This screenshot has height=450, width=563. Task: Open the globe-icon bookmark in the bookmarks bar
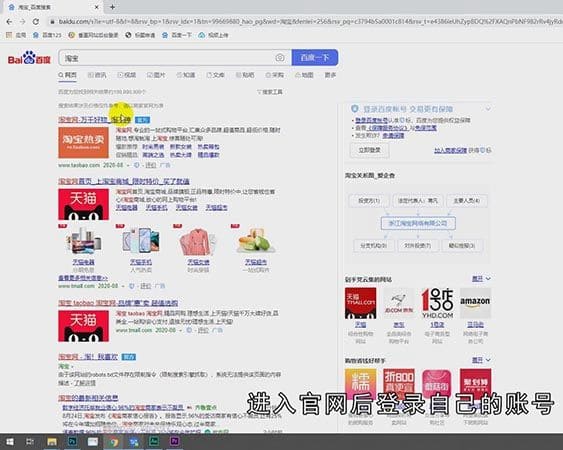pyautogui.click(x=140, y=35)
